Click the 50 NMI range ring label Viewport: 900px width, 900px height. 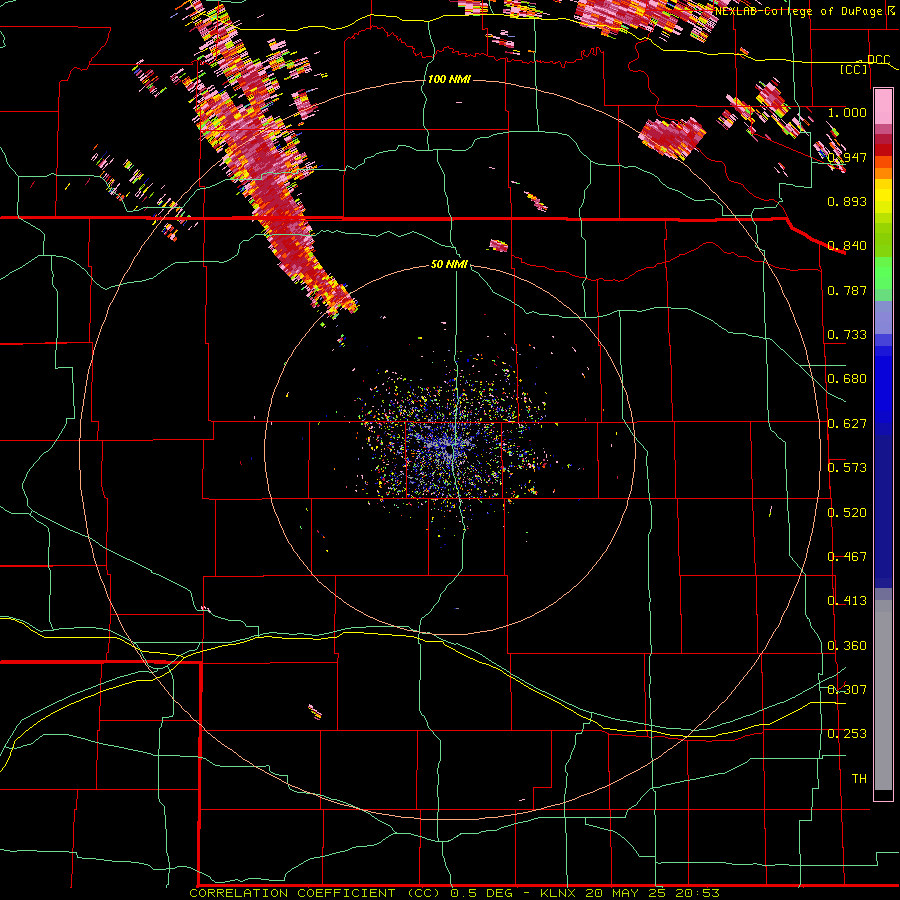point(449,264)
